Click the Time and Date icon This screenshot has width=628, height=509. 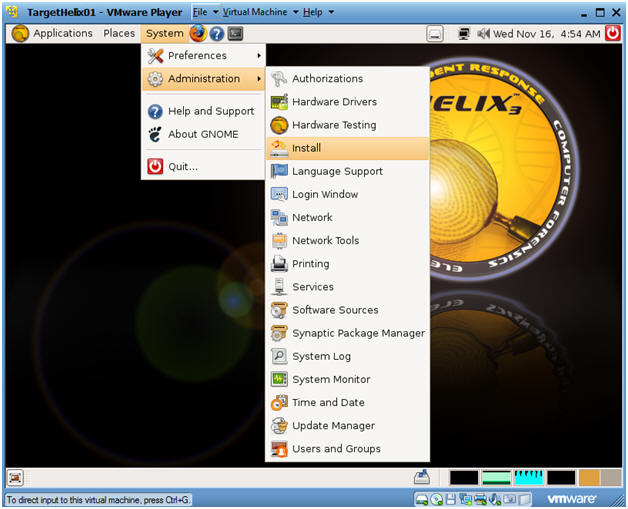click(279, 402)
